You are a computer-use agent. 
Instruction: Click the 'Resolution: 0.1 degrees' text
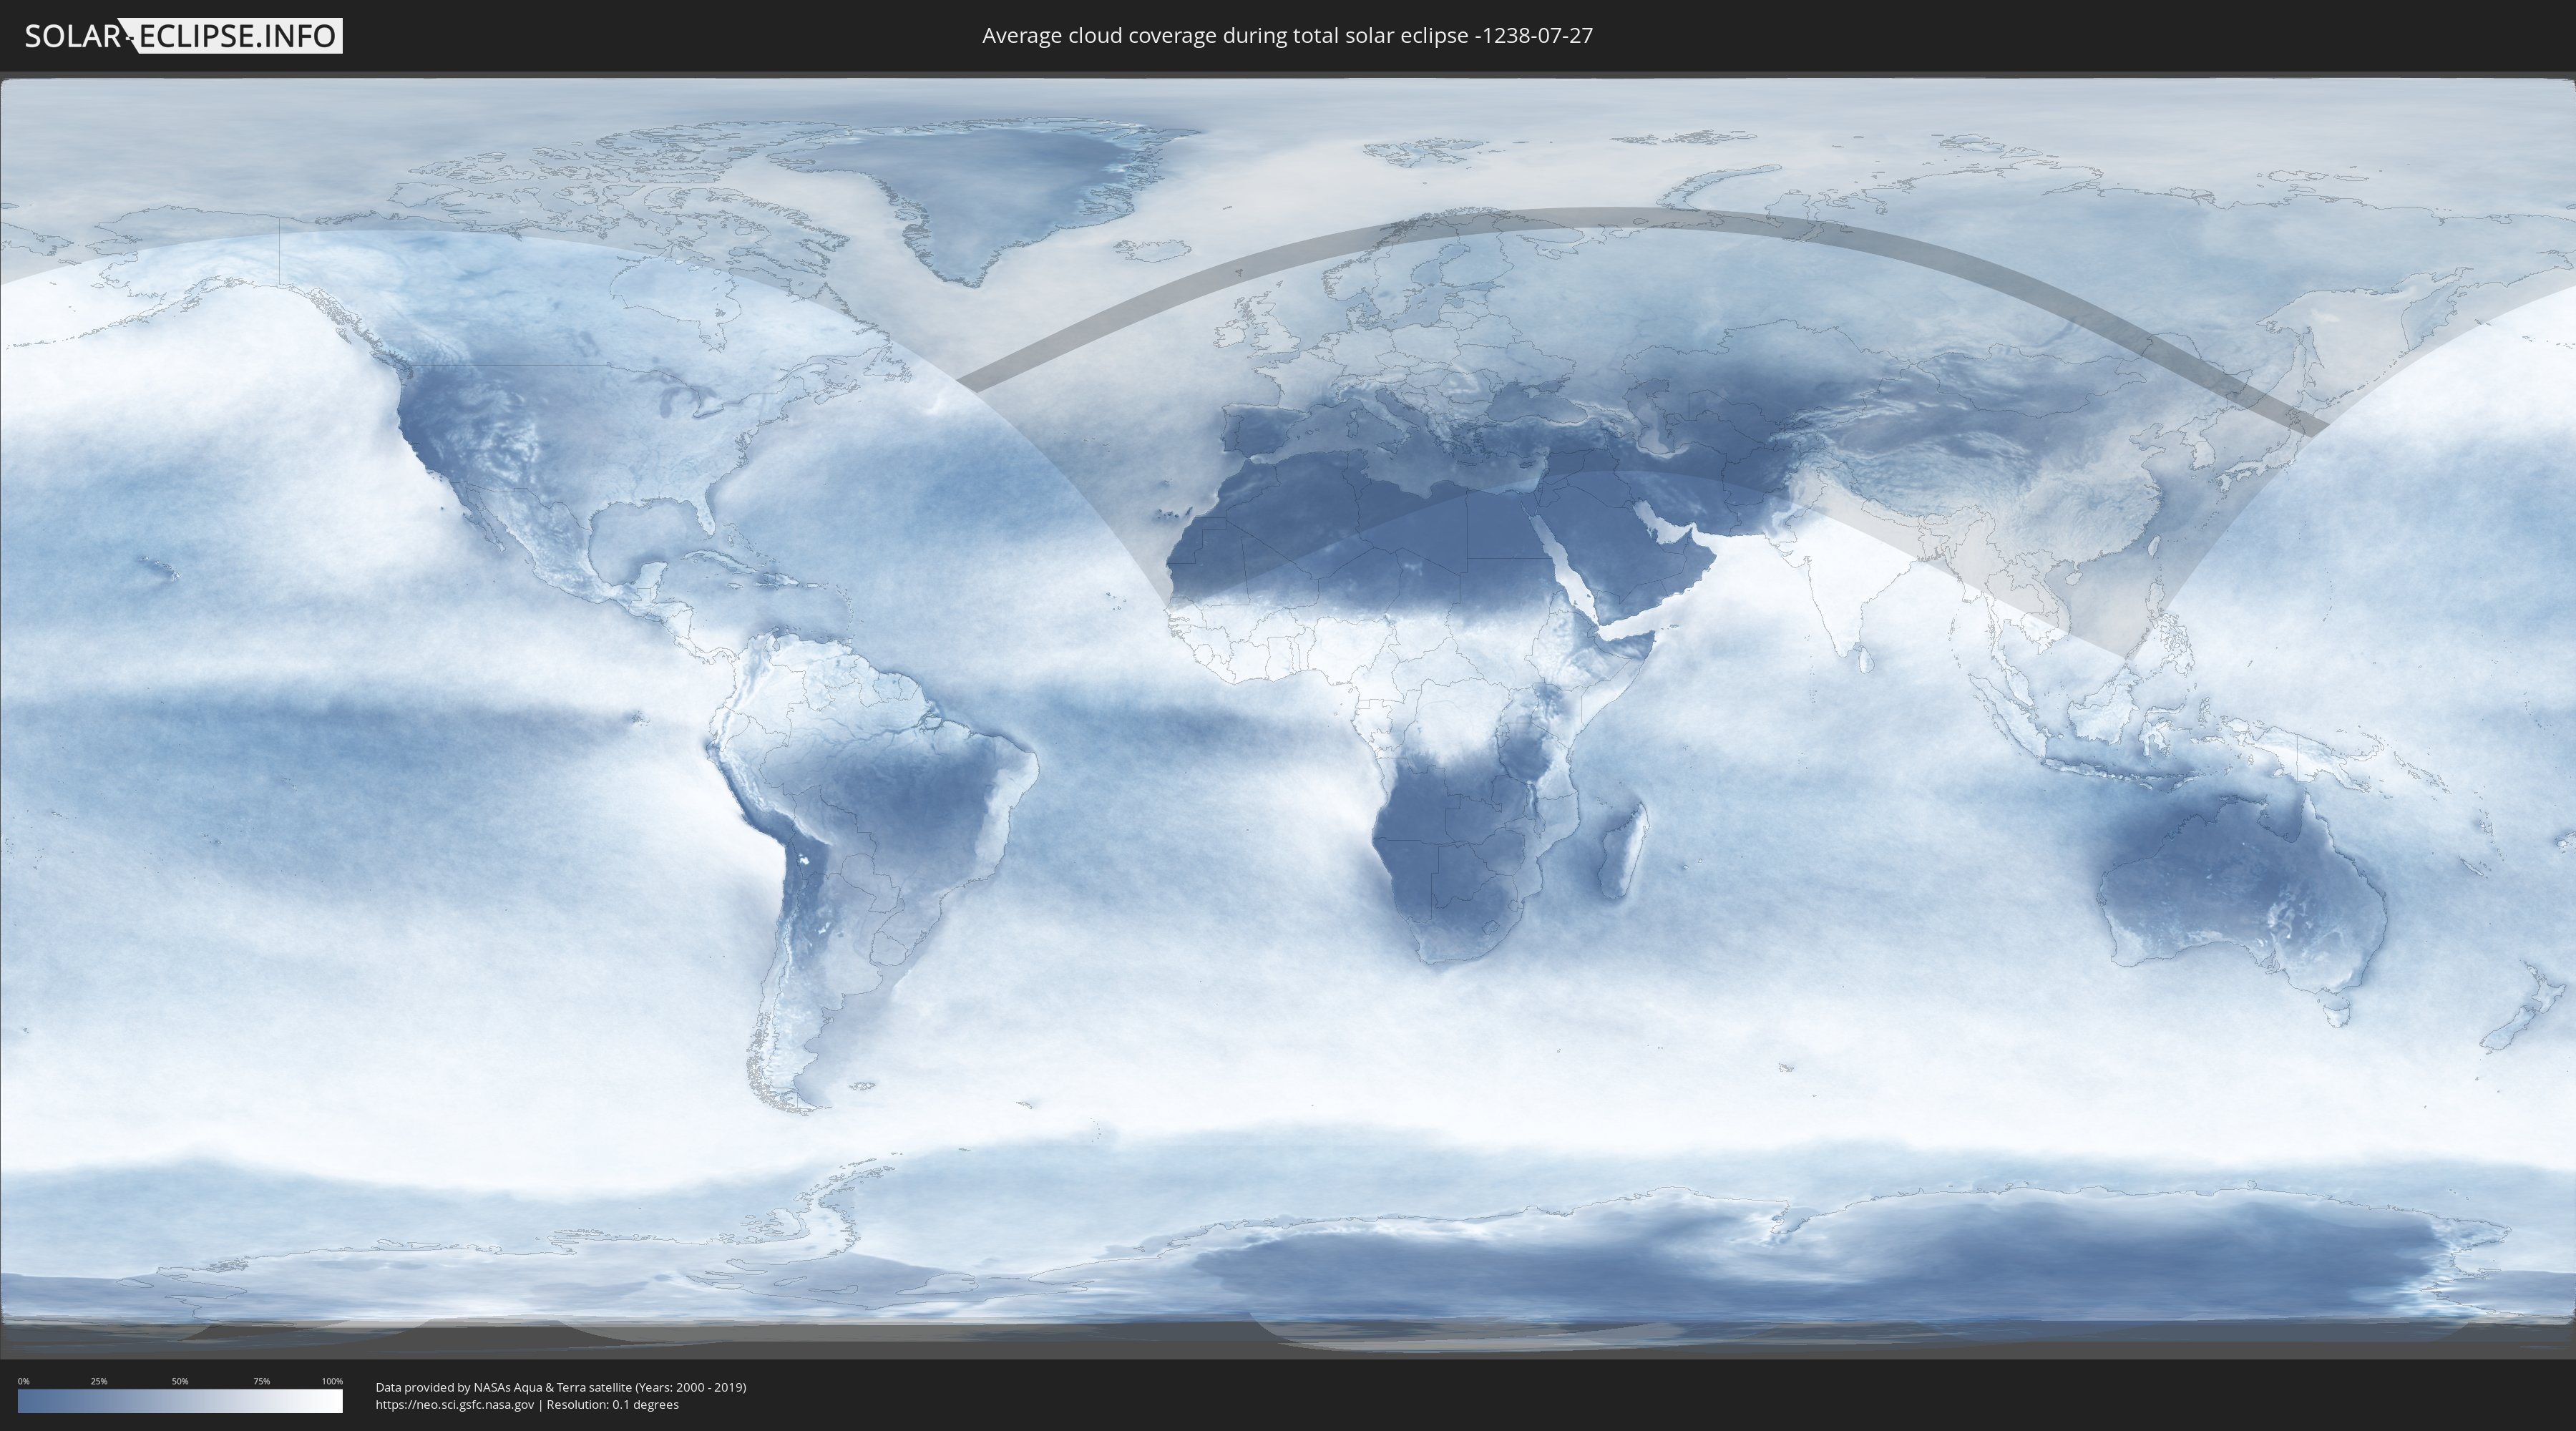pyautogui.click(x=612, y=1405)
